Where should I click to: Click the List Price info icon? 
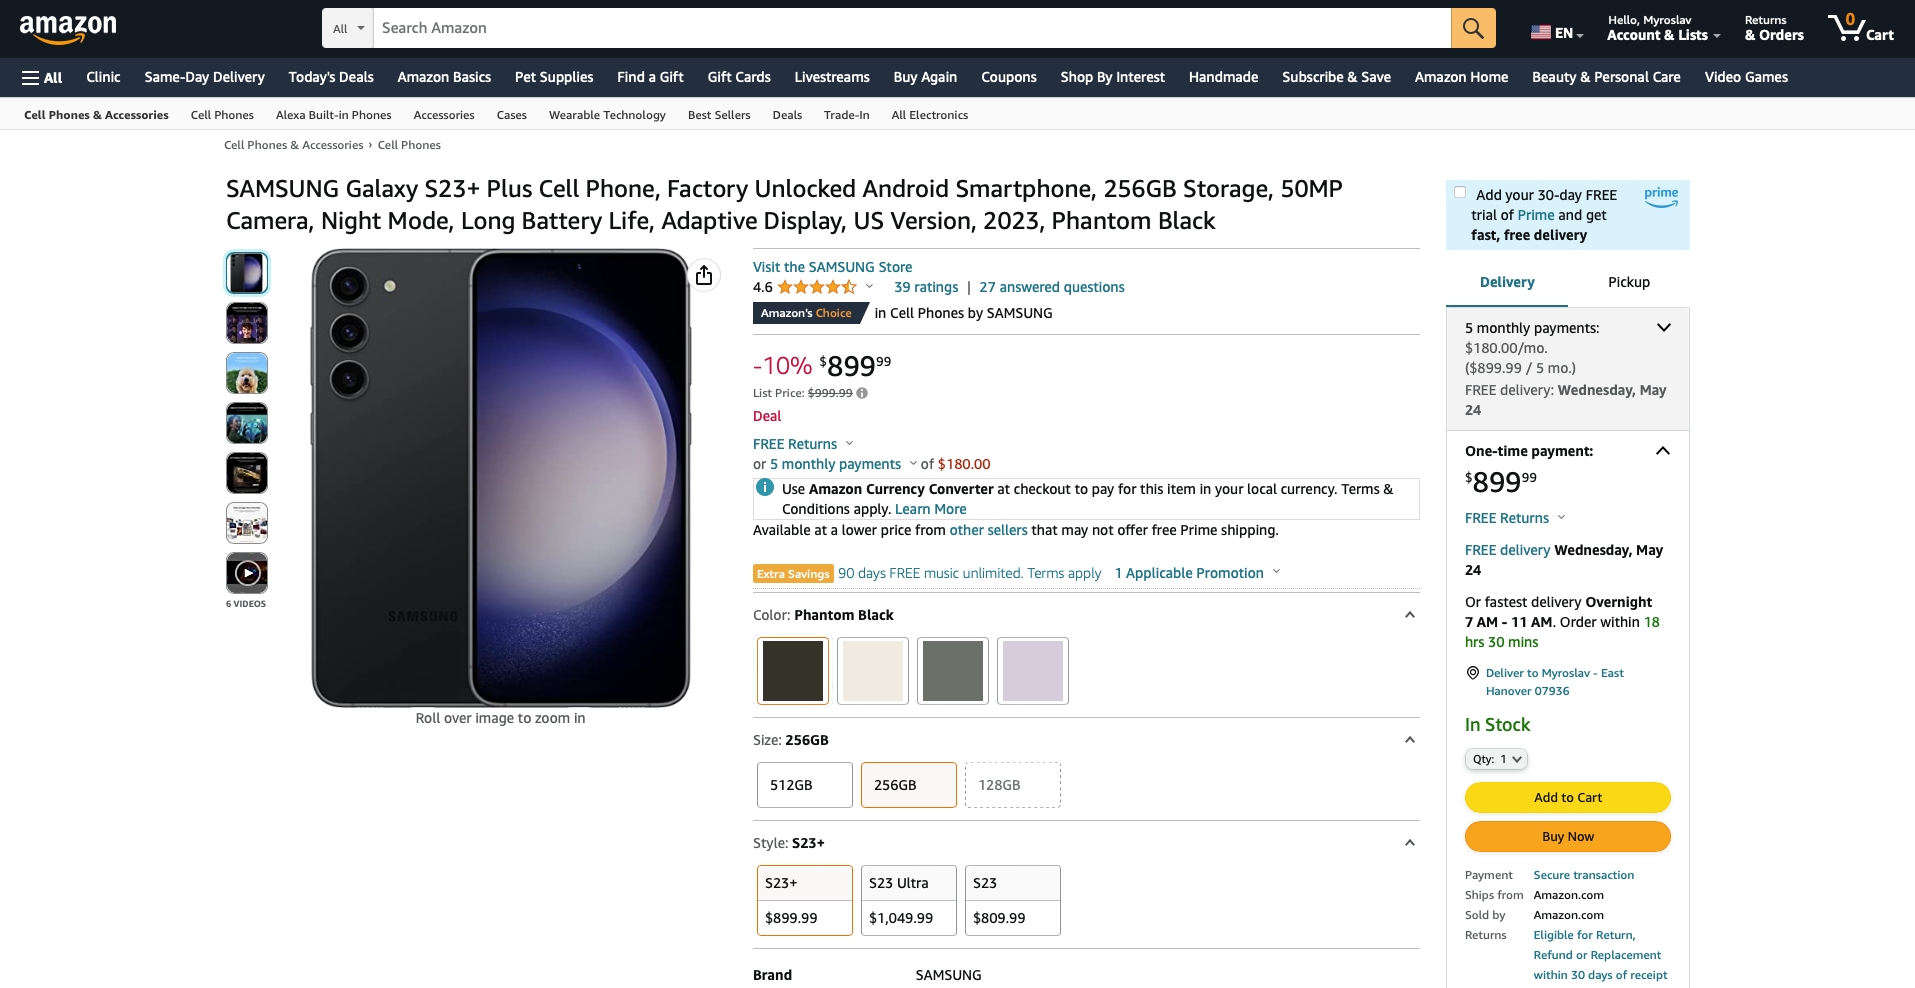(x=862, y=393)
